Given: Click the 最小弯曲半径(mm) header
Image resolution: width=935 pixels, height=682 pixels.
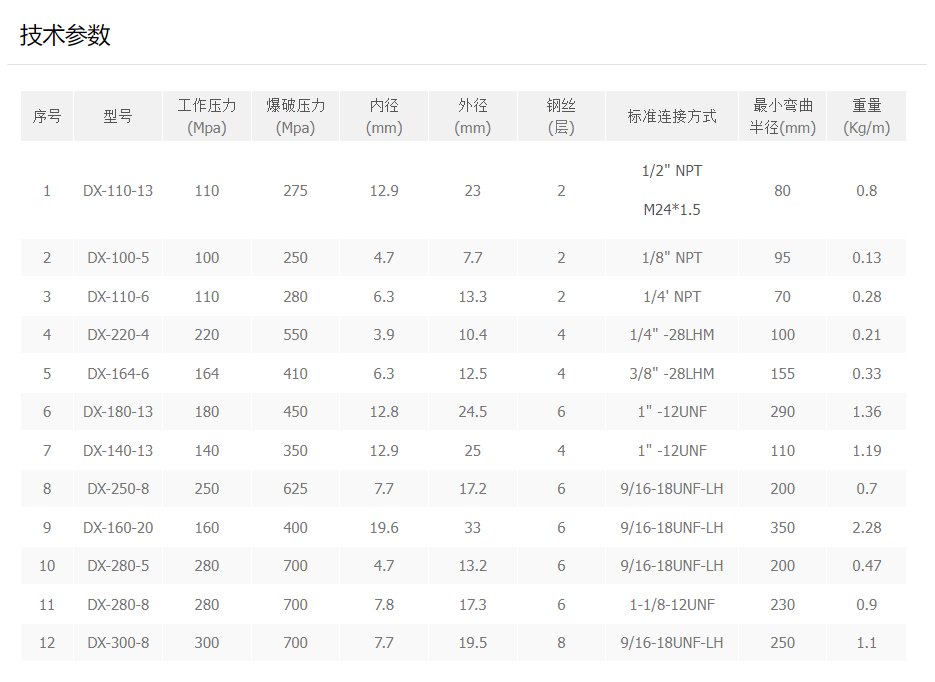Looking at the screenshot, I should tap(782, 116).
